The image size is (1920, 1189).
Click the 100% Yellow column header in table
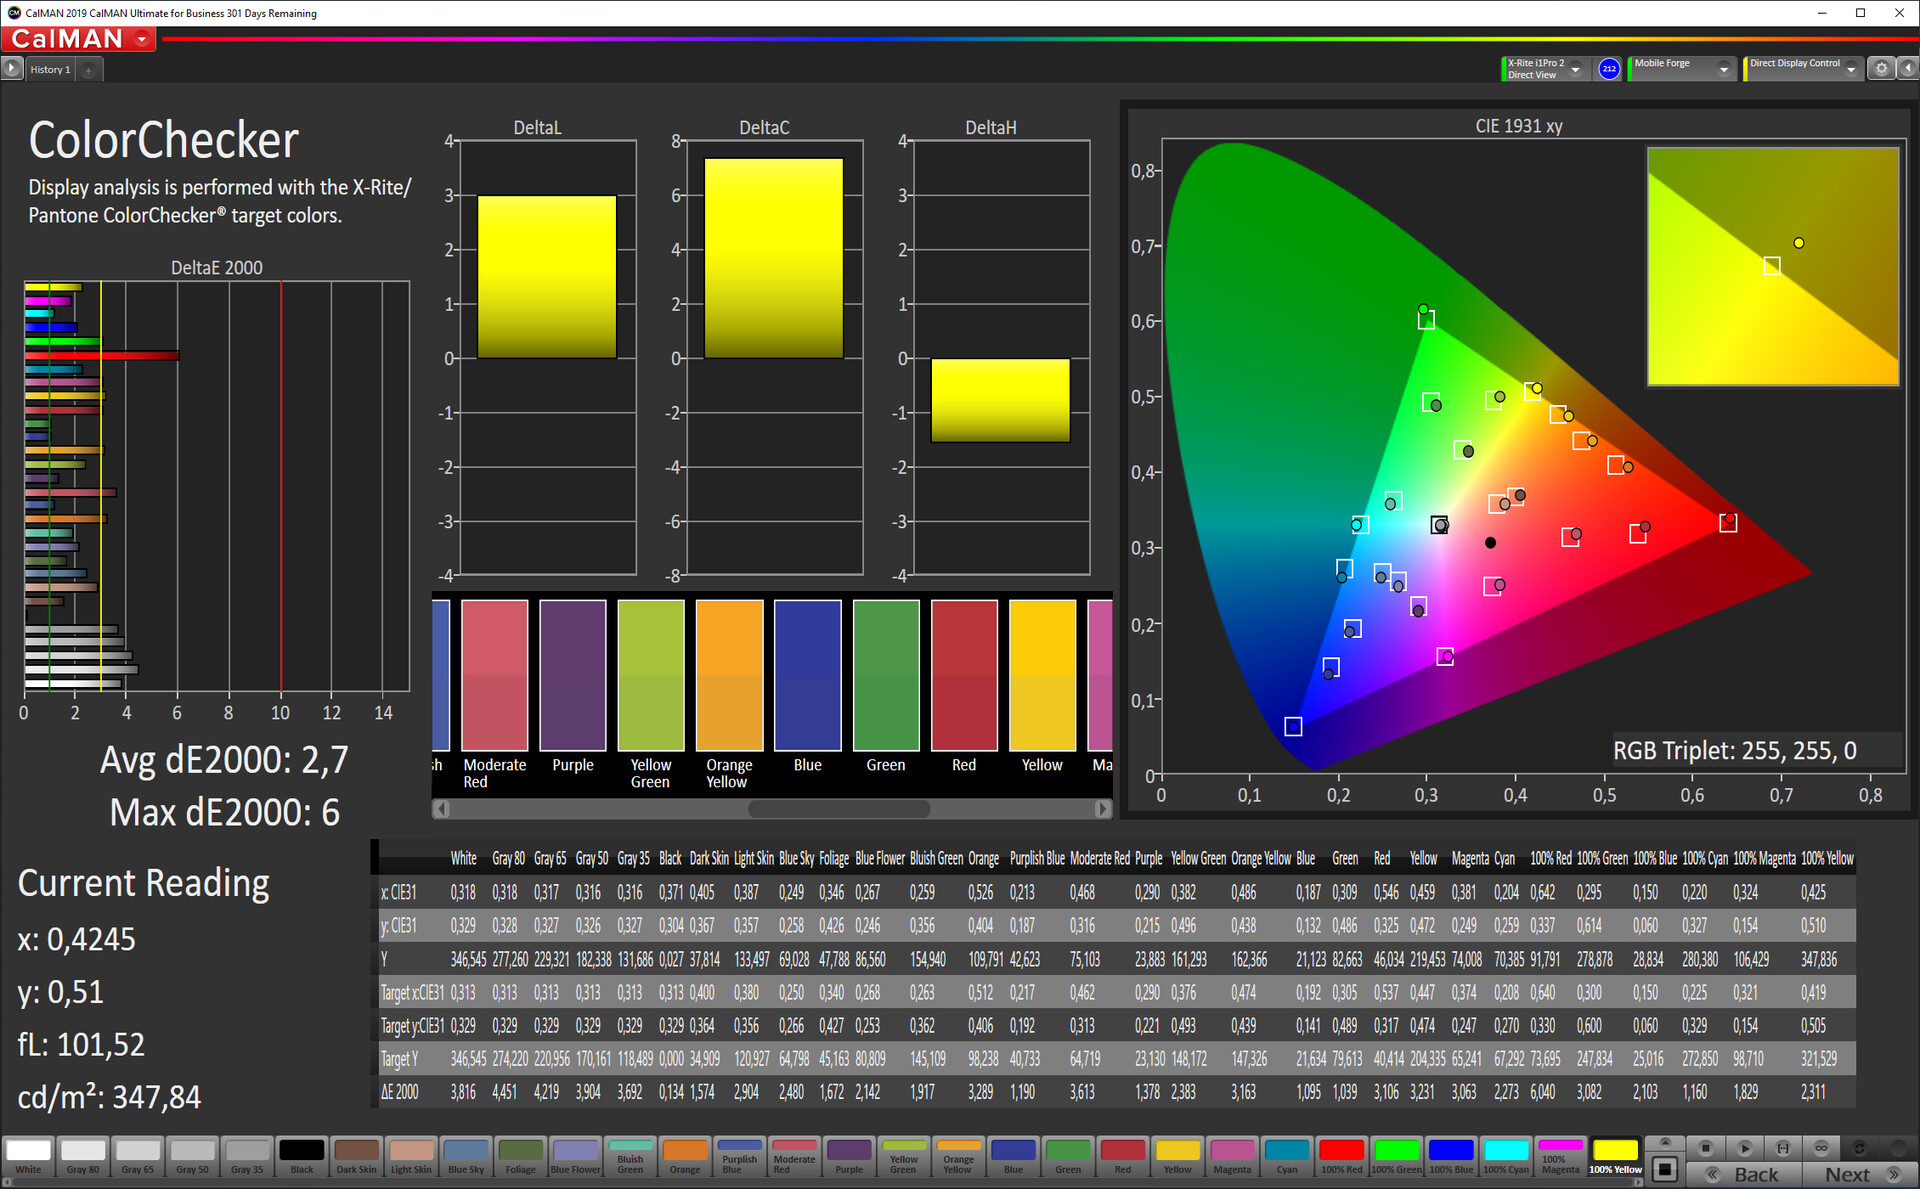(1827, 858)
